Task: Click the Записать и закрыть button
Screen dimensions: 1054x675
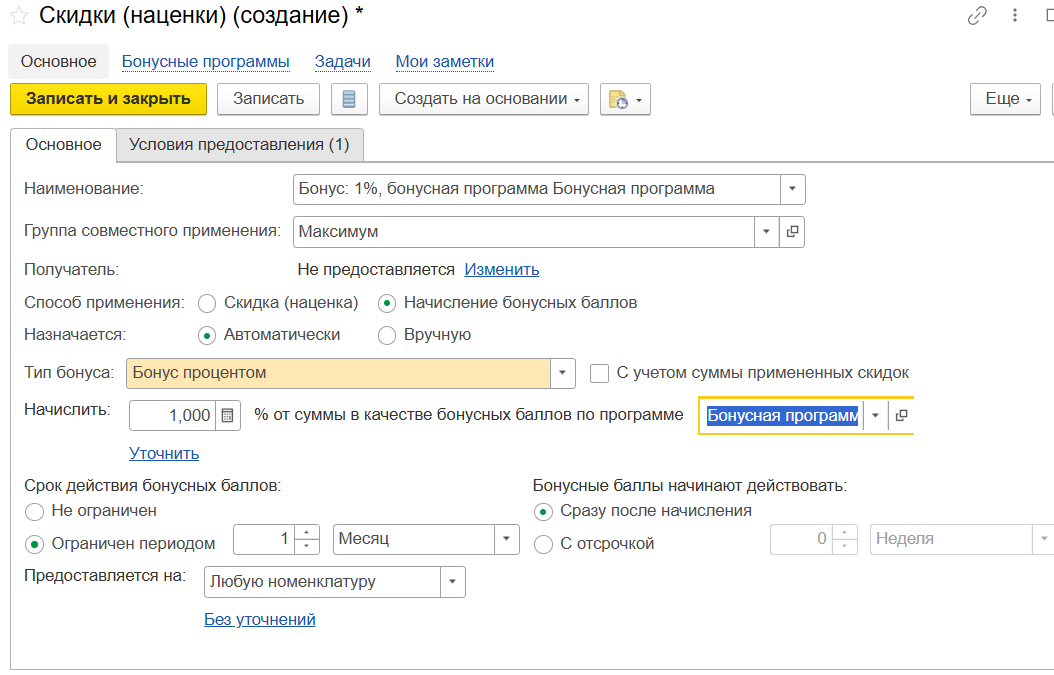Action: point(108,99)
